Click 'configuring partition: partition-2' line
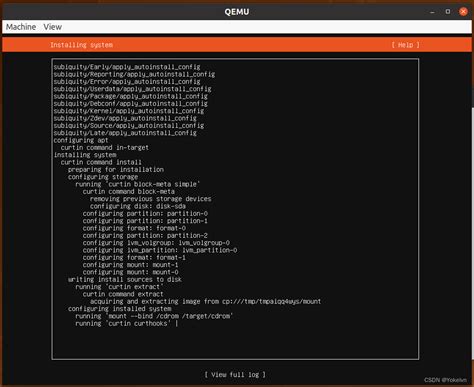The image size is (474, 387). [x=145, y=236]
